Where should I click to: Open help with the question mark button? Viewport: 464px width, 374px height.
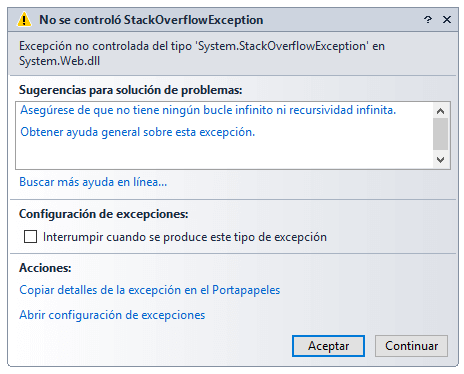(x=428, y=19)
